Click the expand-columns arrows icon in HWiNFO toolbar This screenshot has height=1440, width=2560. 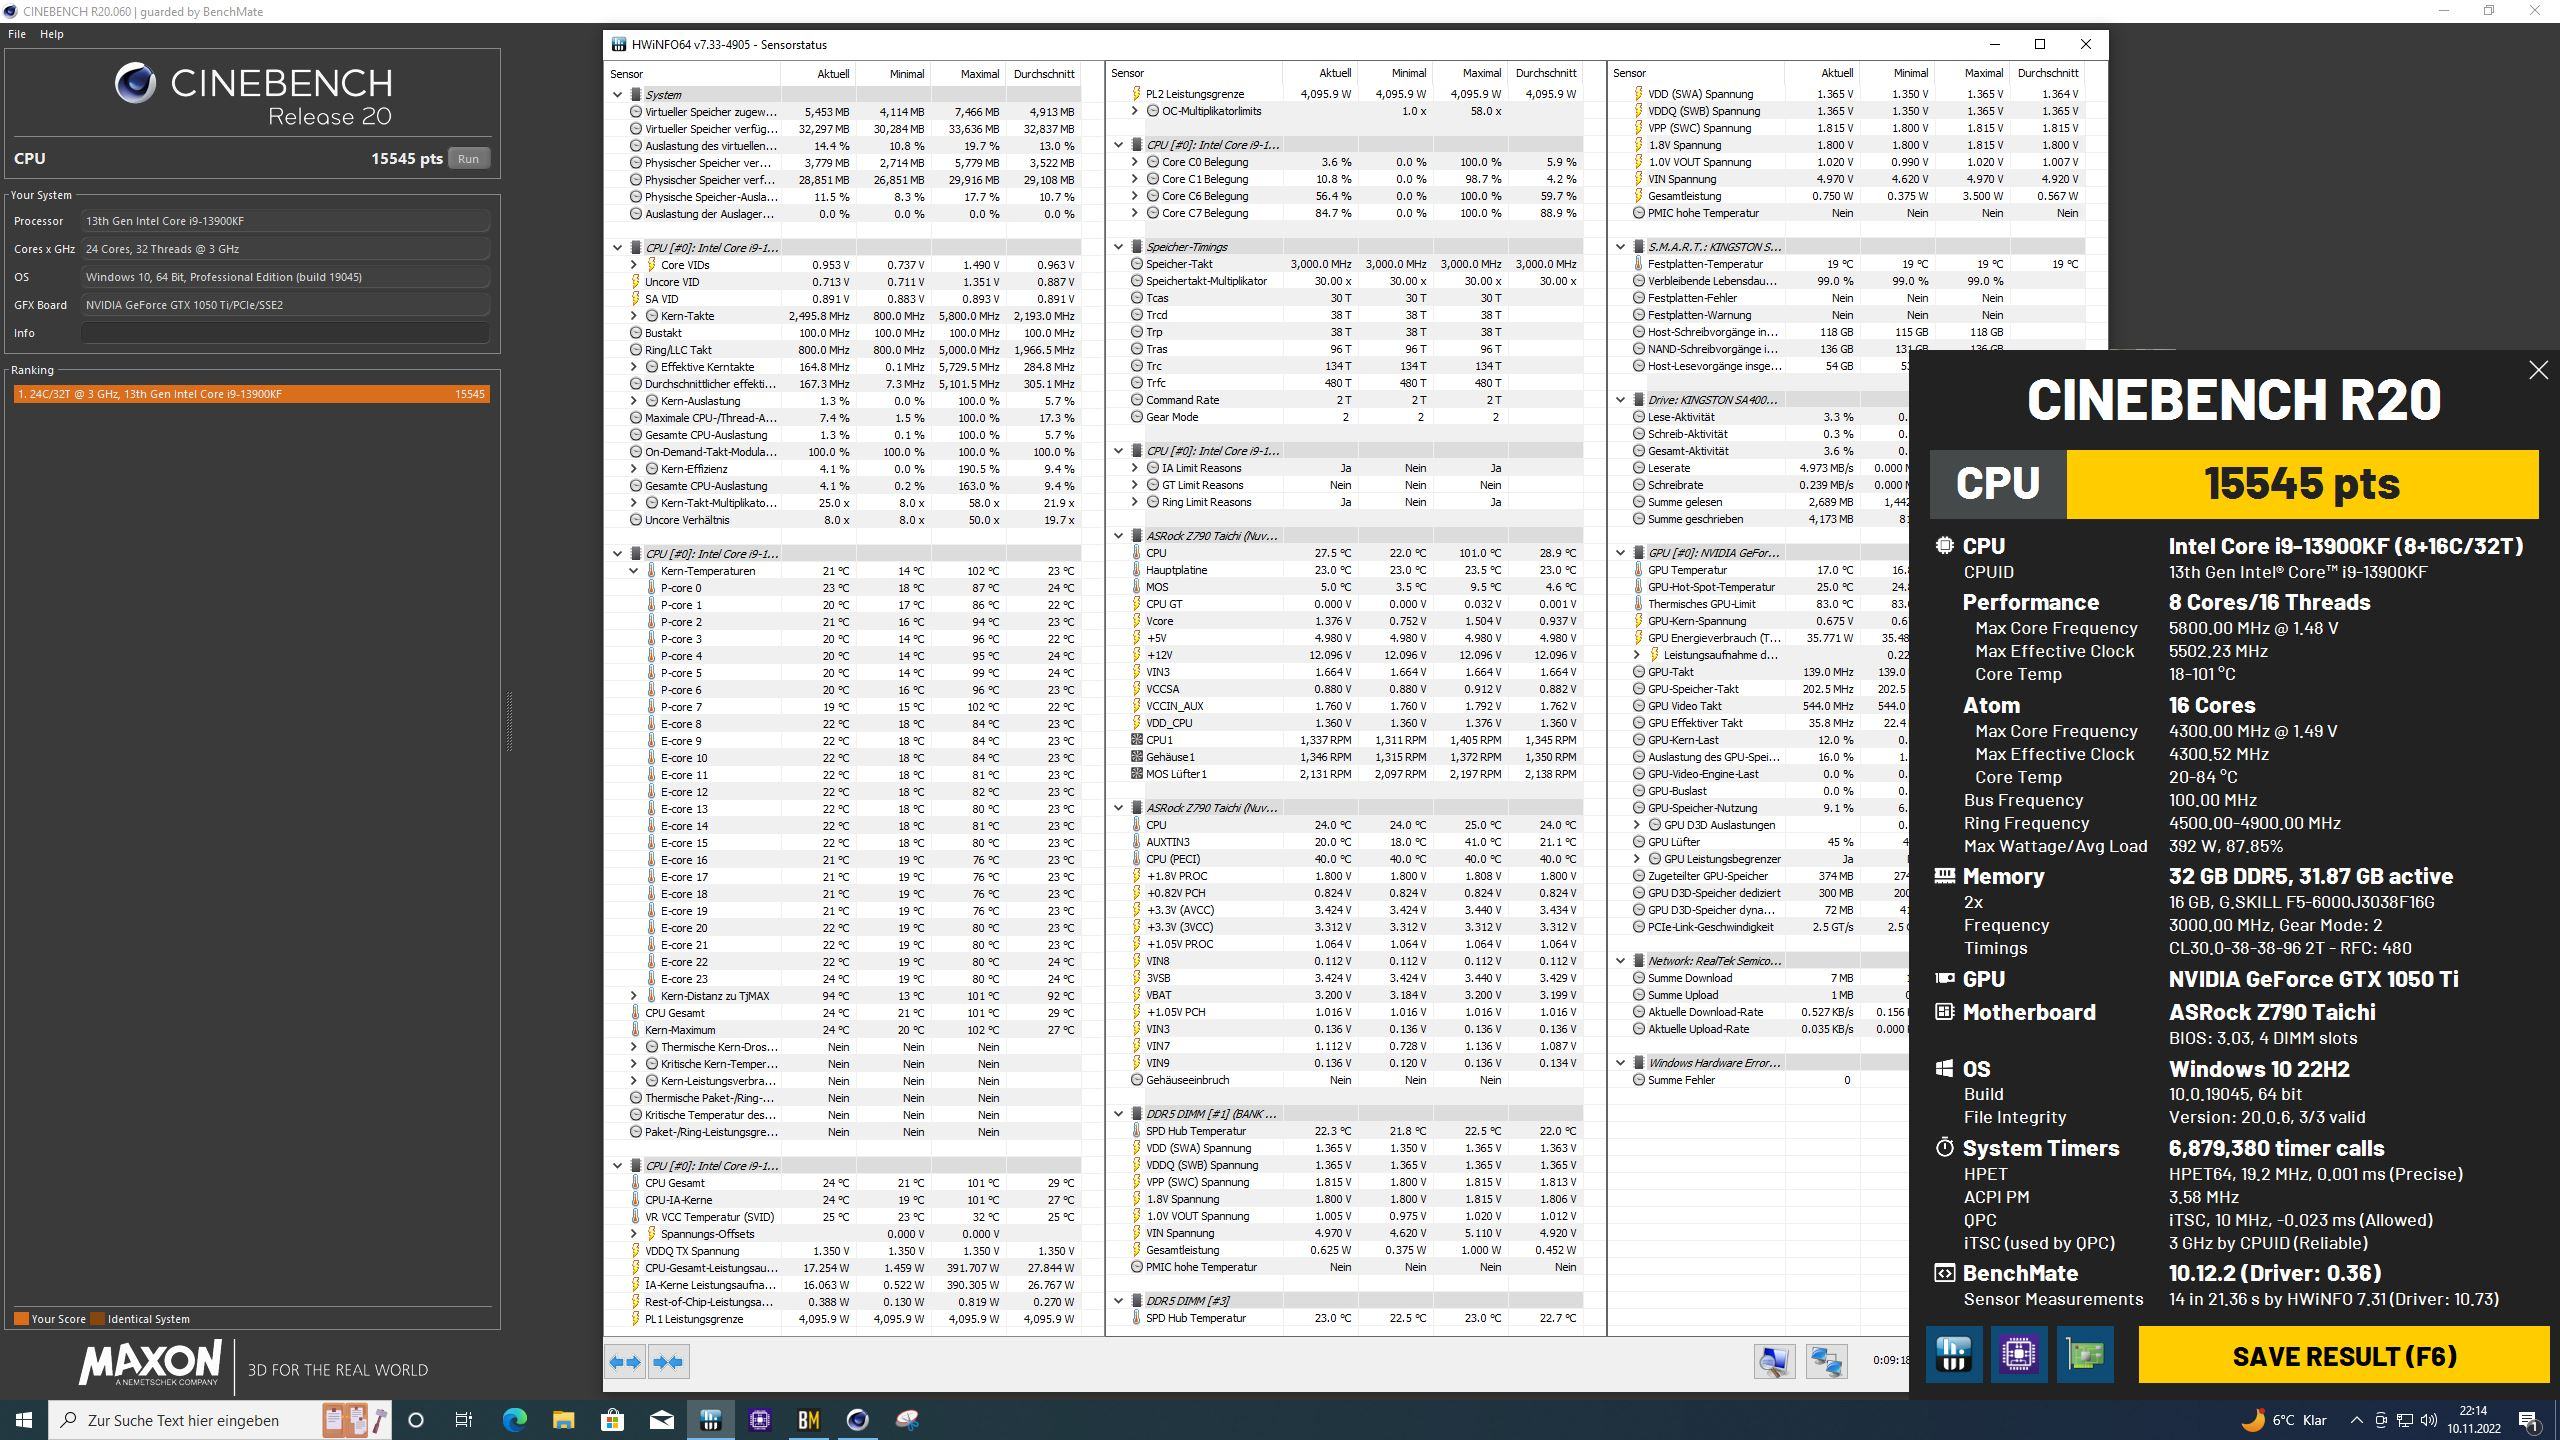coord(626,1361)
